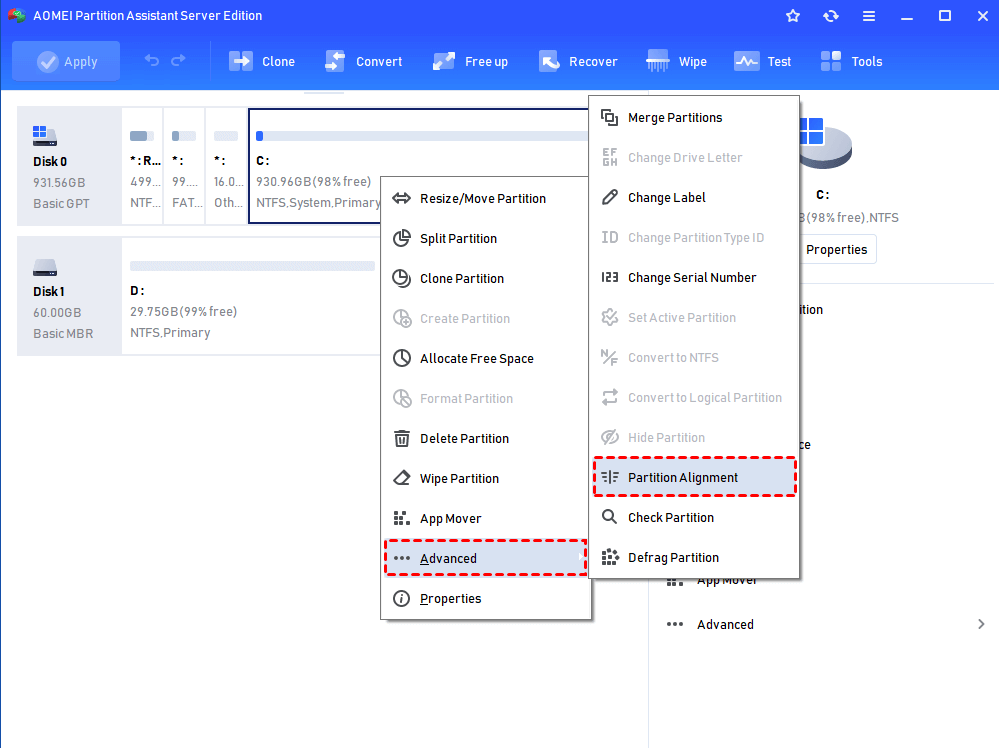Choose Partition Alignment in submenu

coord(694,477)
